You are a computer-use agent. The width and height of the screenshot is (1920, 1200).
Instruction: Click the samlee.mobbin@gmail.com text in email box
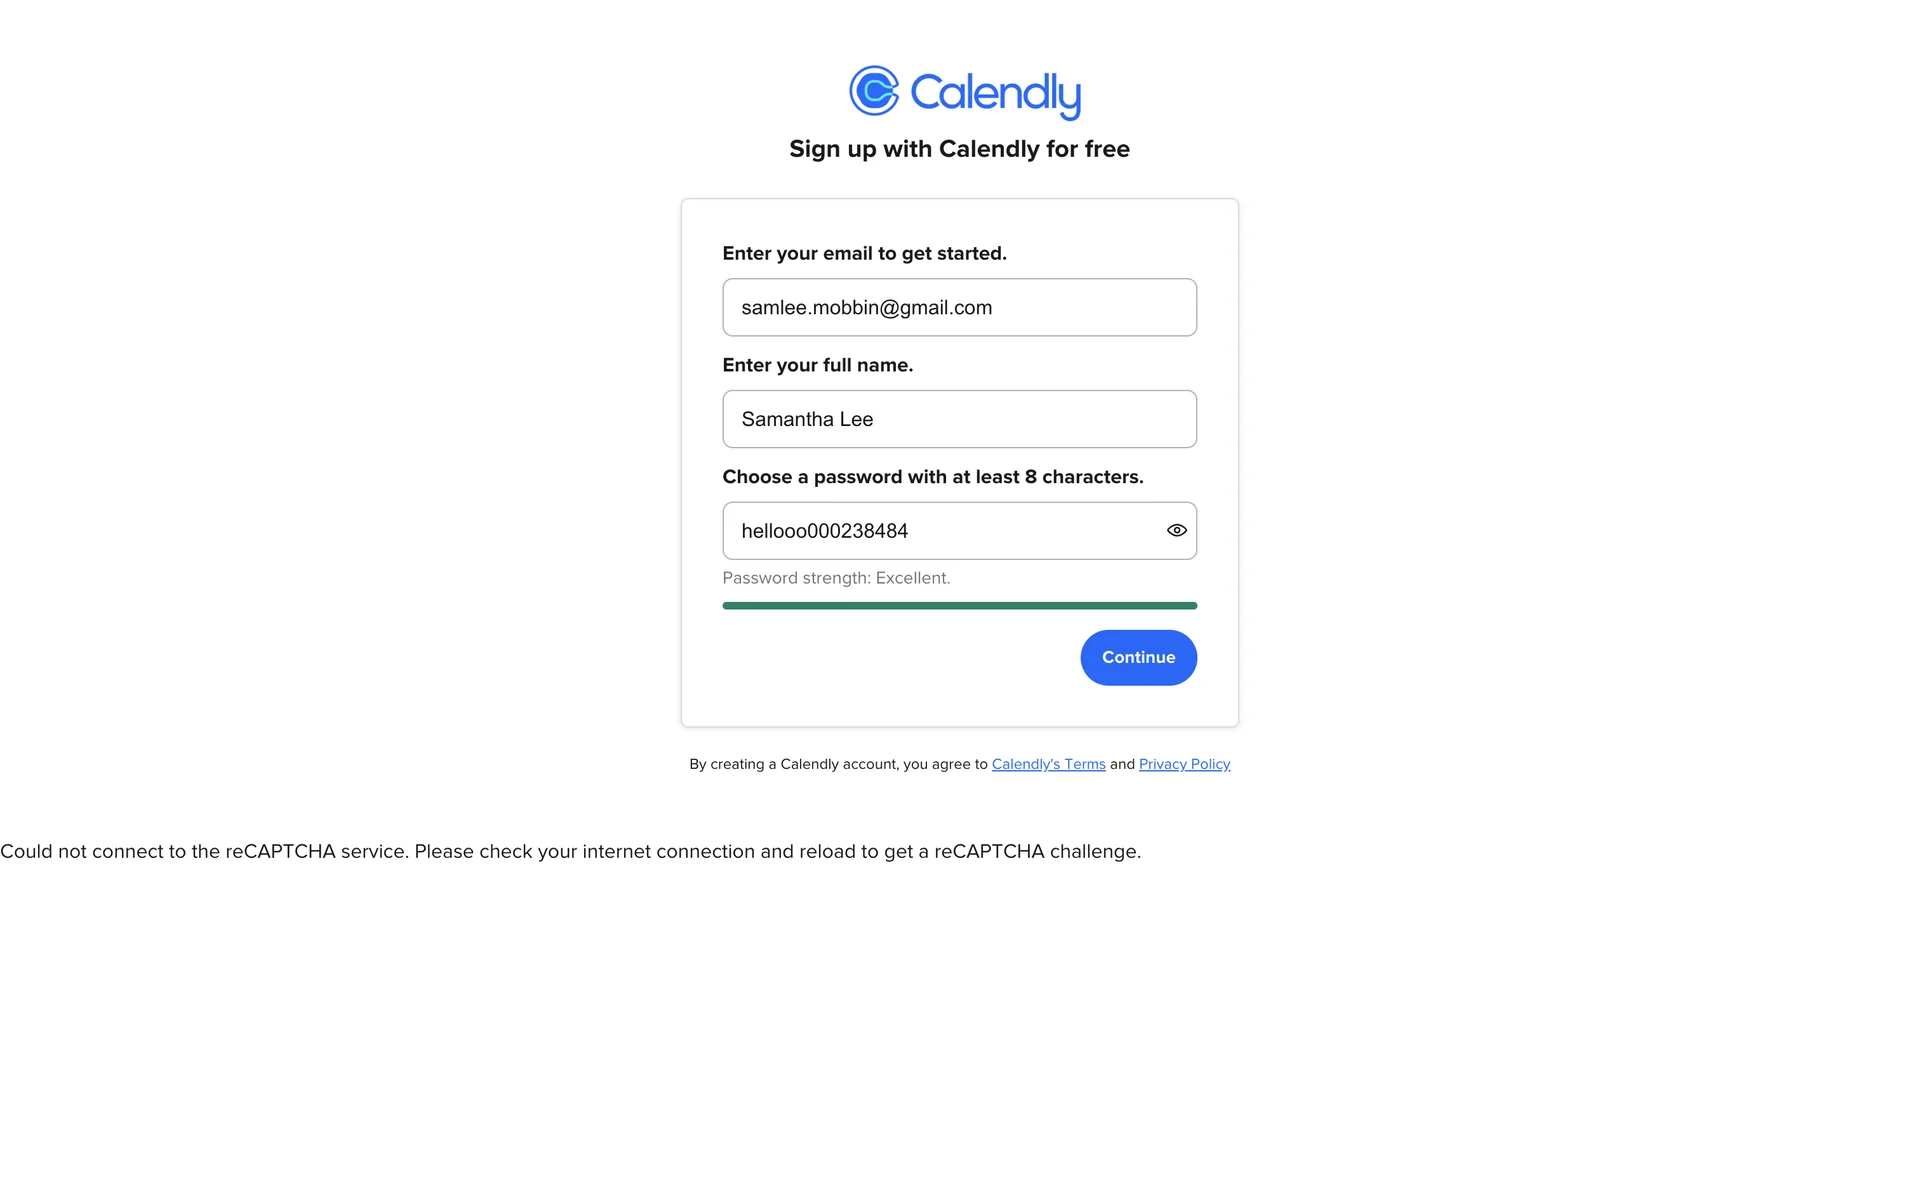(x=866, y=308)
